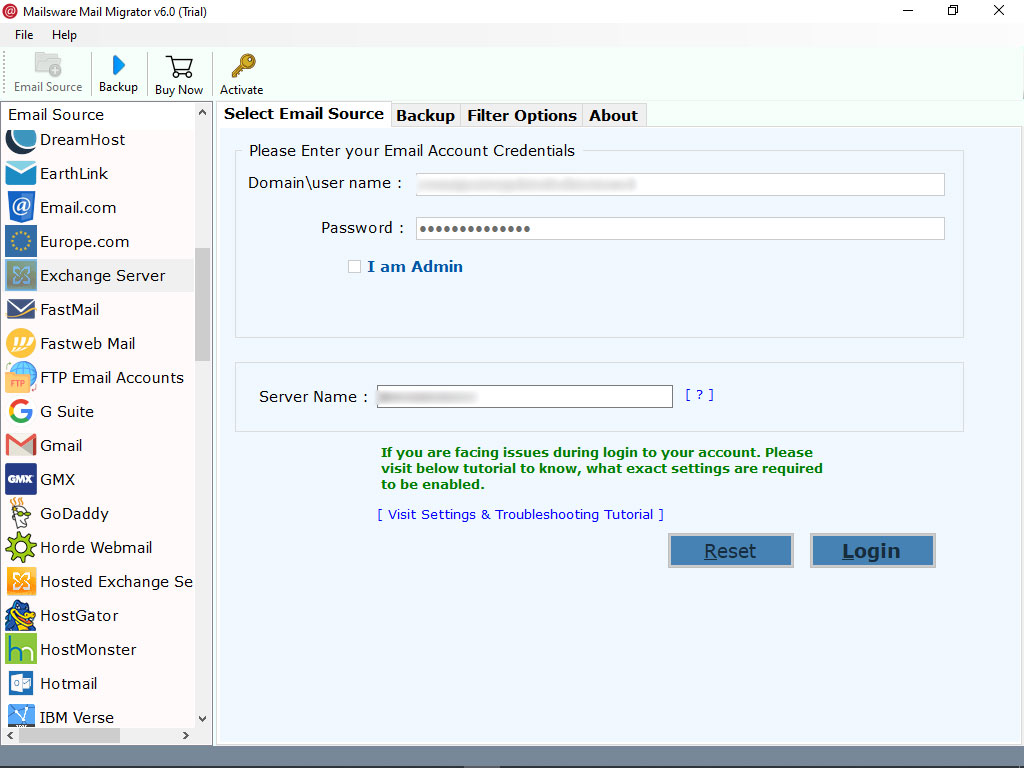Click the source list horizontal scrollbar thumb

pos(69,735)
